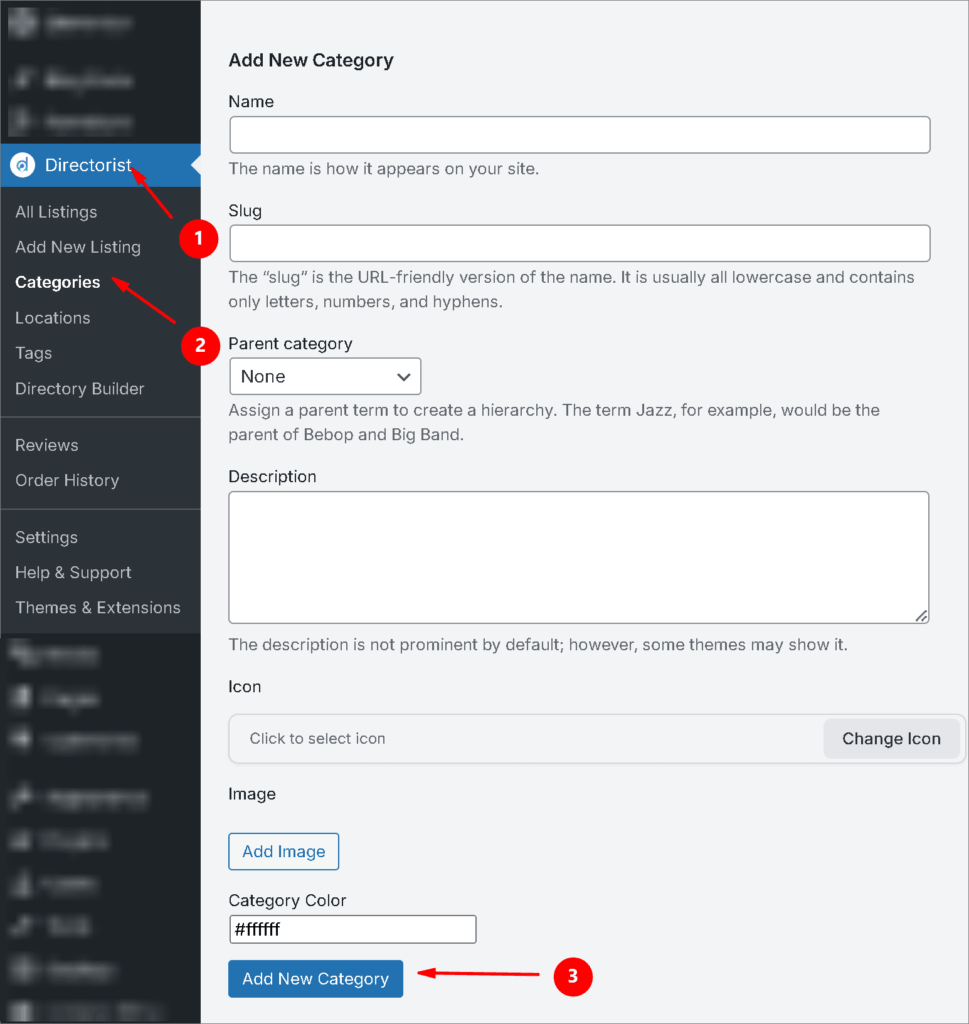Screen dimensions: 969x1024
Task: Go to Themes & Extensions
Action: [x=98, y=607]
